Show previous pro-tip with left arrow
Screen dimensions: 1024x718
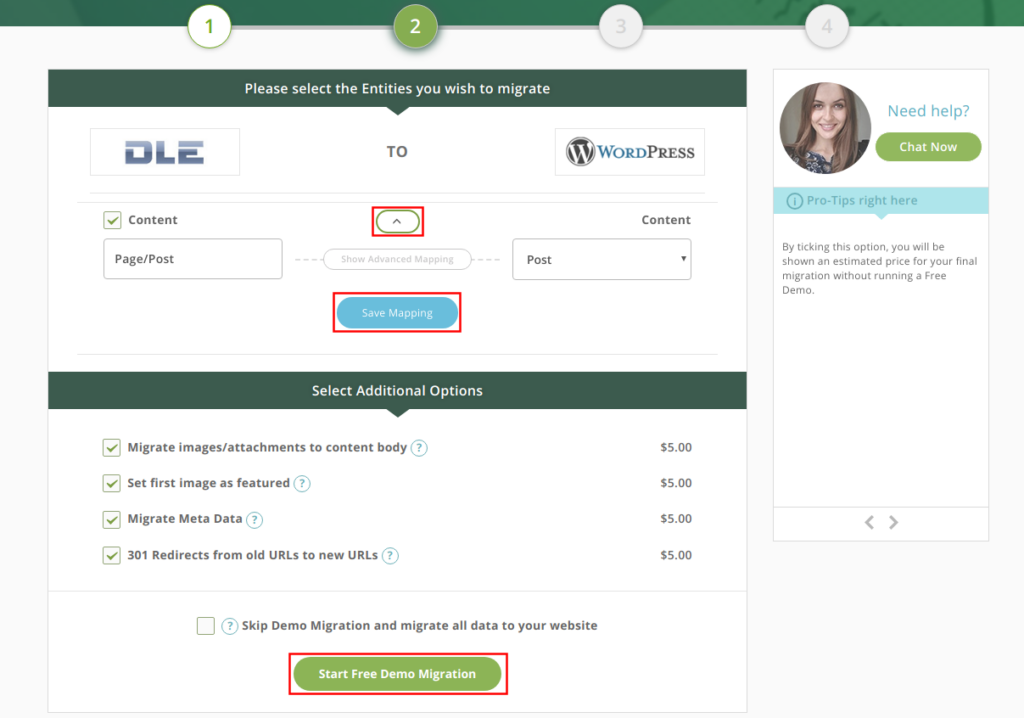(869, 522)
